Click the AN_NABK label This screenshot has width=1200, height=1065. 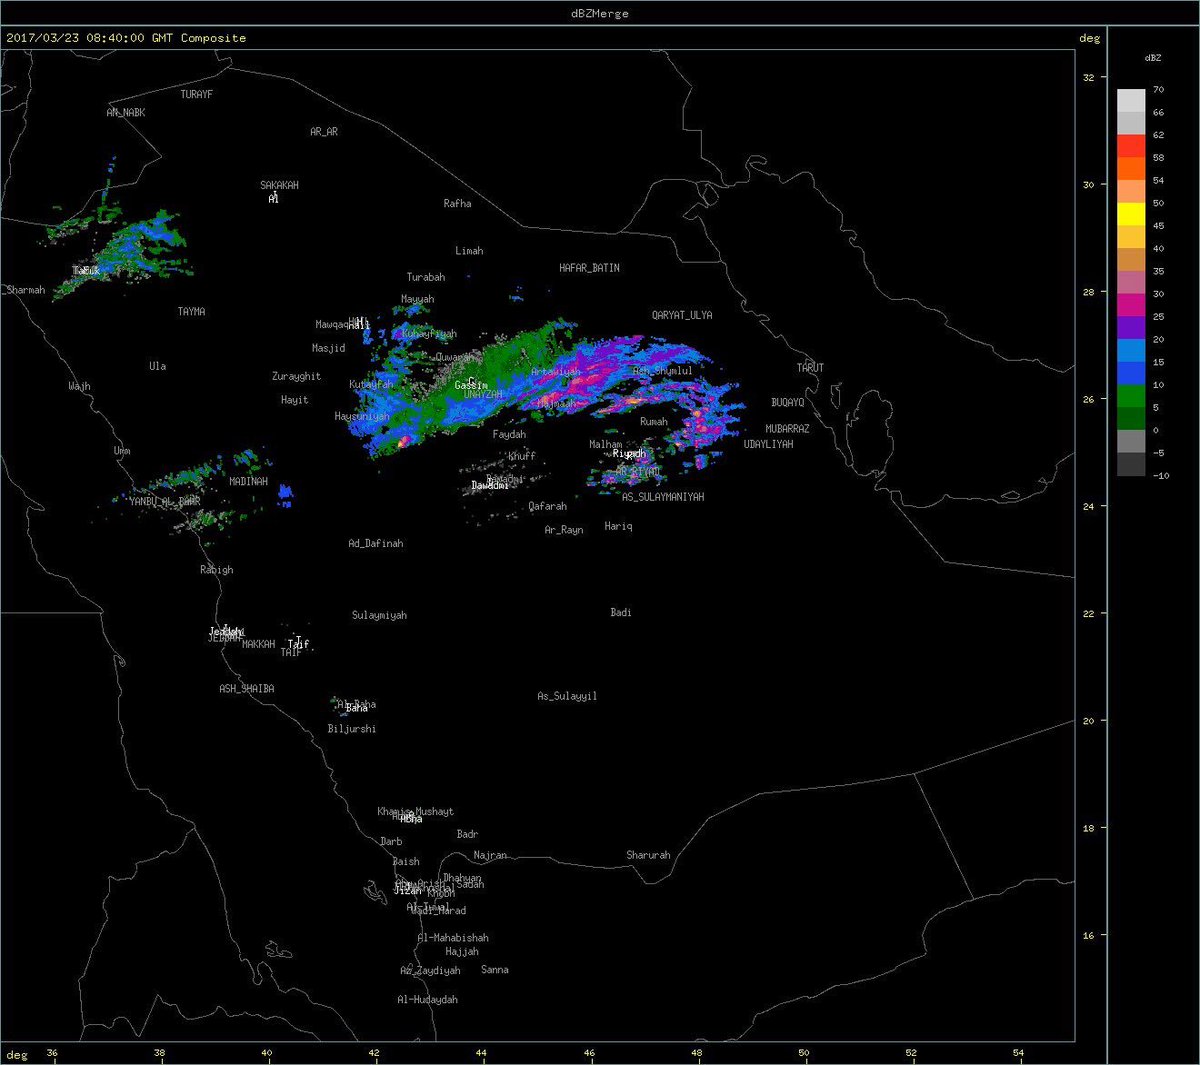tap(126, 113)
